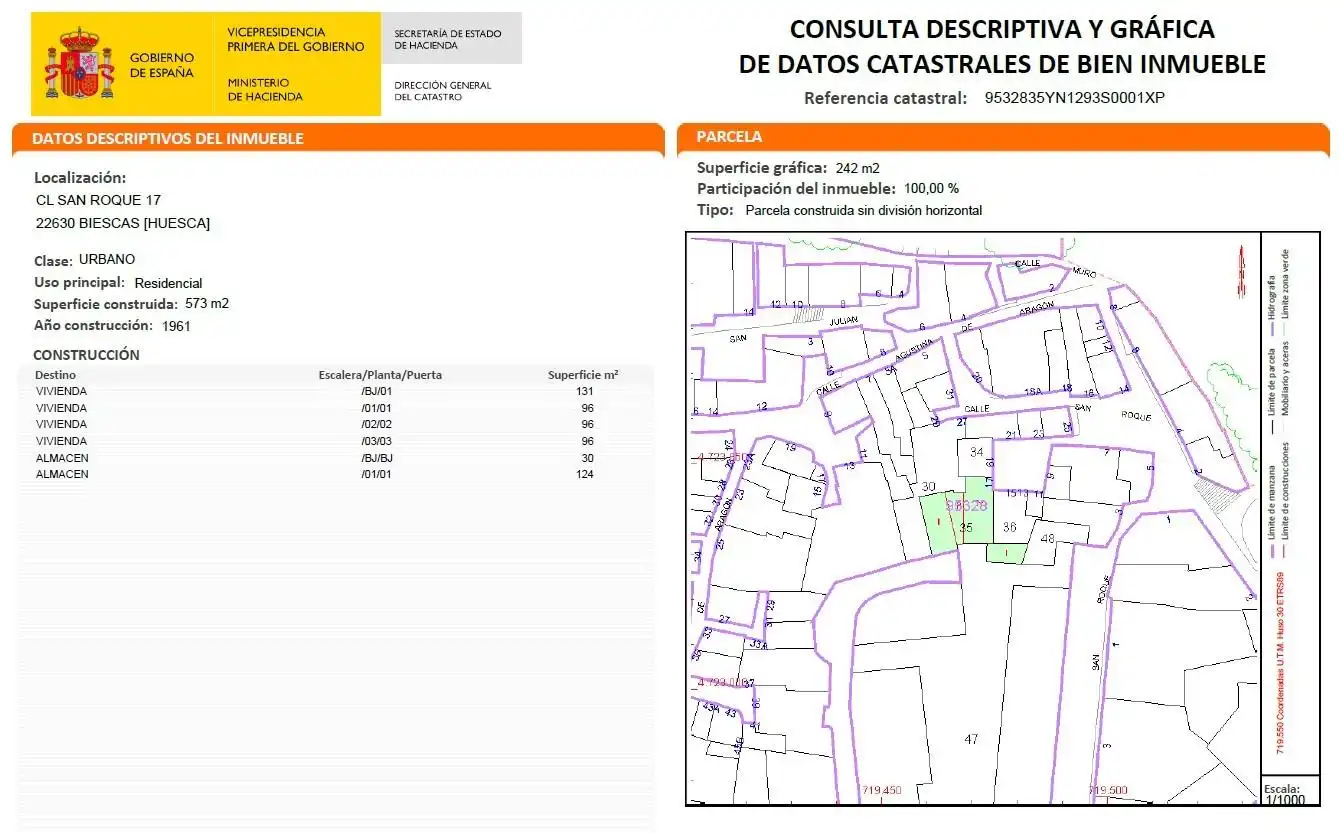This screenshot has width=1340, height=833.
Task: Click the '/BJ/BJ' location cell
Action: pyautogui.click(x=376, y=458)
